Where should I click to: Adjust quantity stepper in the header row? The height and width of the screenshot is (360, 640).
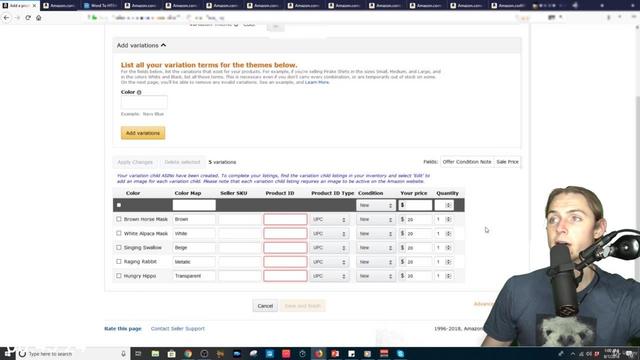448,205
